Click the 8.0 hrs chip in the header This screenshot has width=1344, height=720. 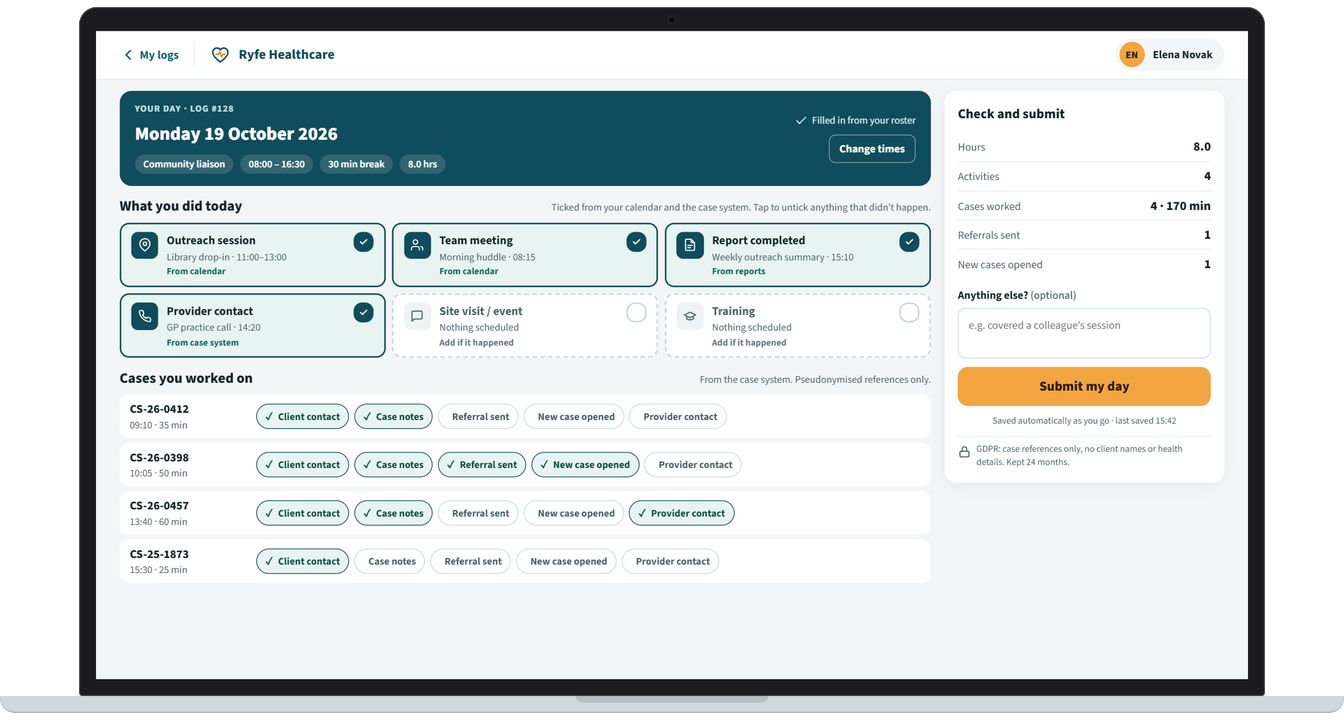coord(422,164)
